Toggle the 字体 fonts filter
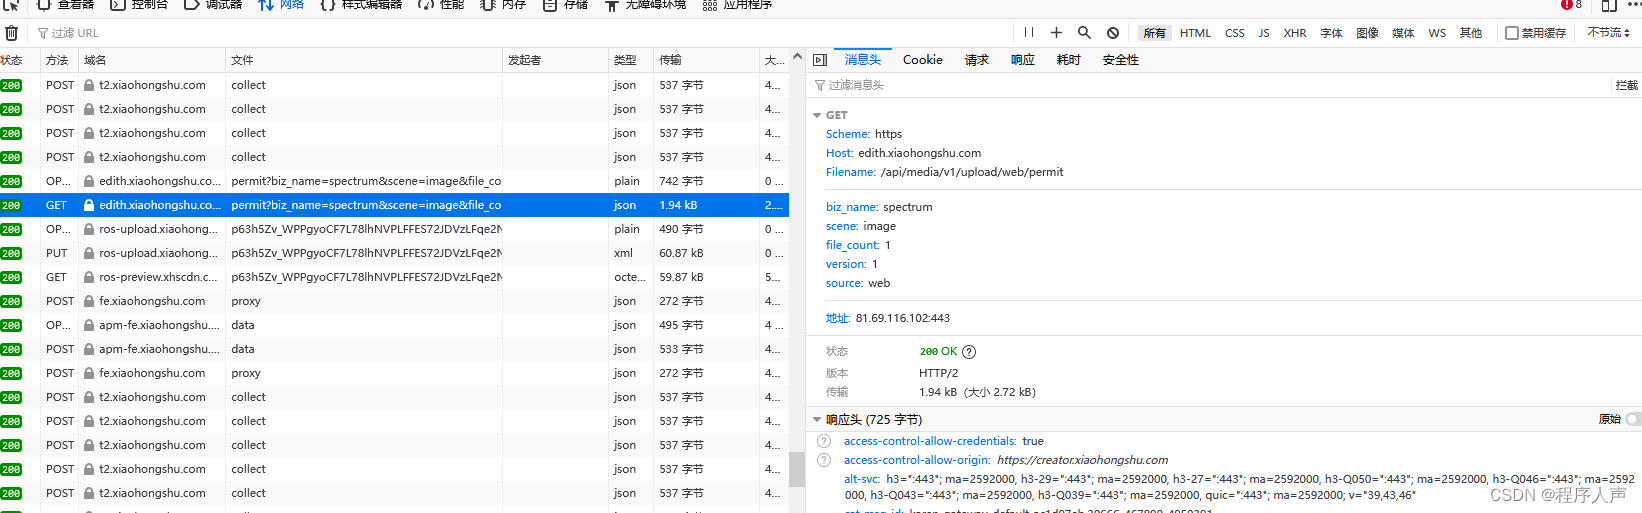 (1331, 33)
